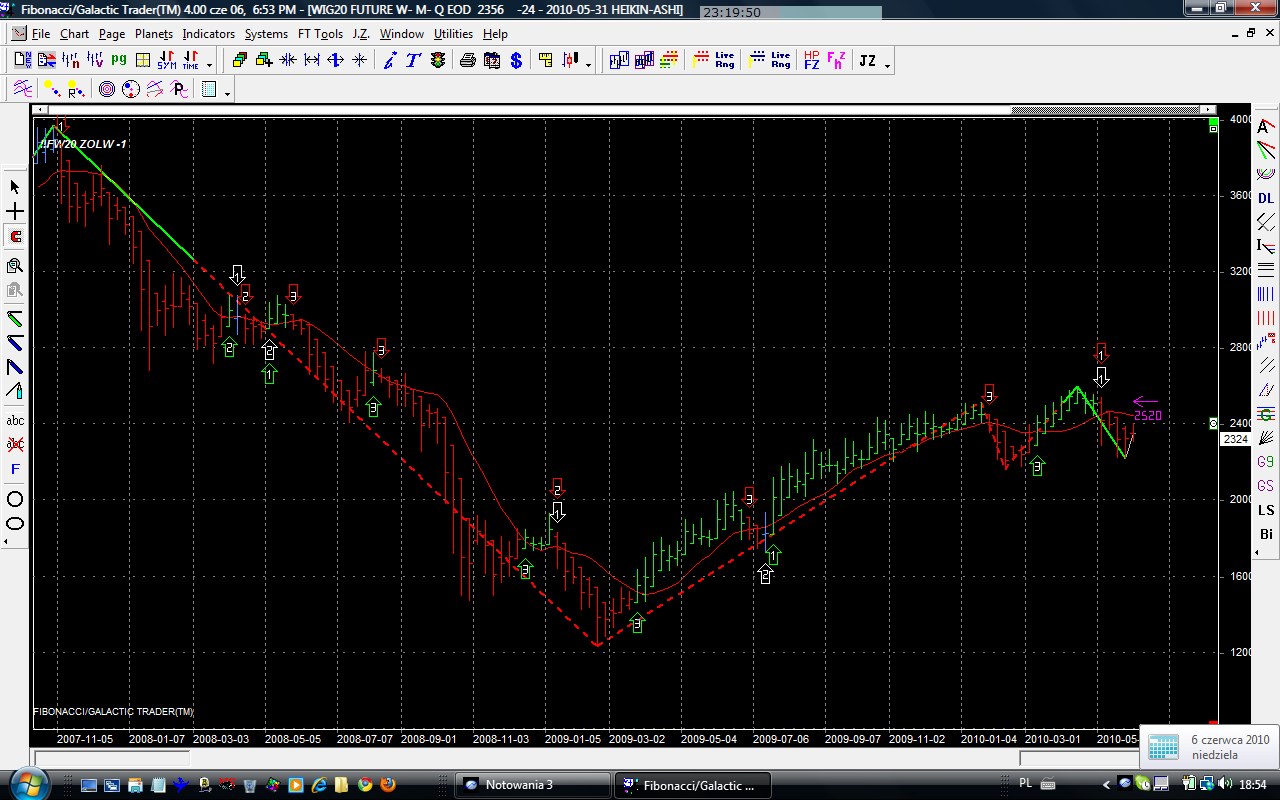Click the blue dollar sign icon

tap(516, 61)
